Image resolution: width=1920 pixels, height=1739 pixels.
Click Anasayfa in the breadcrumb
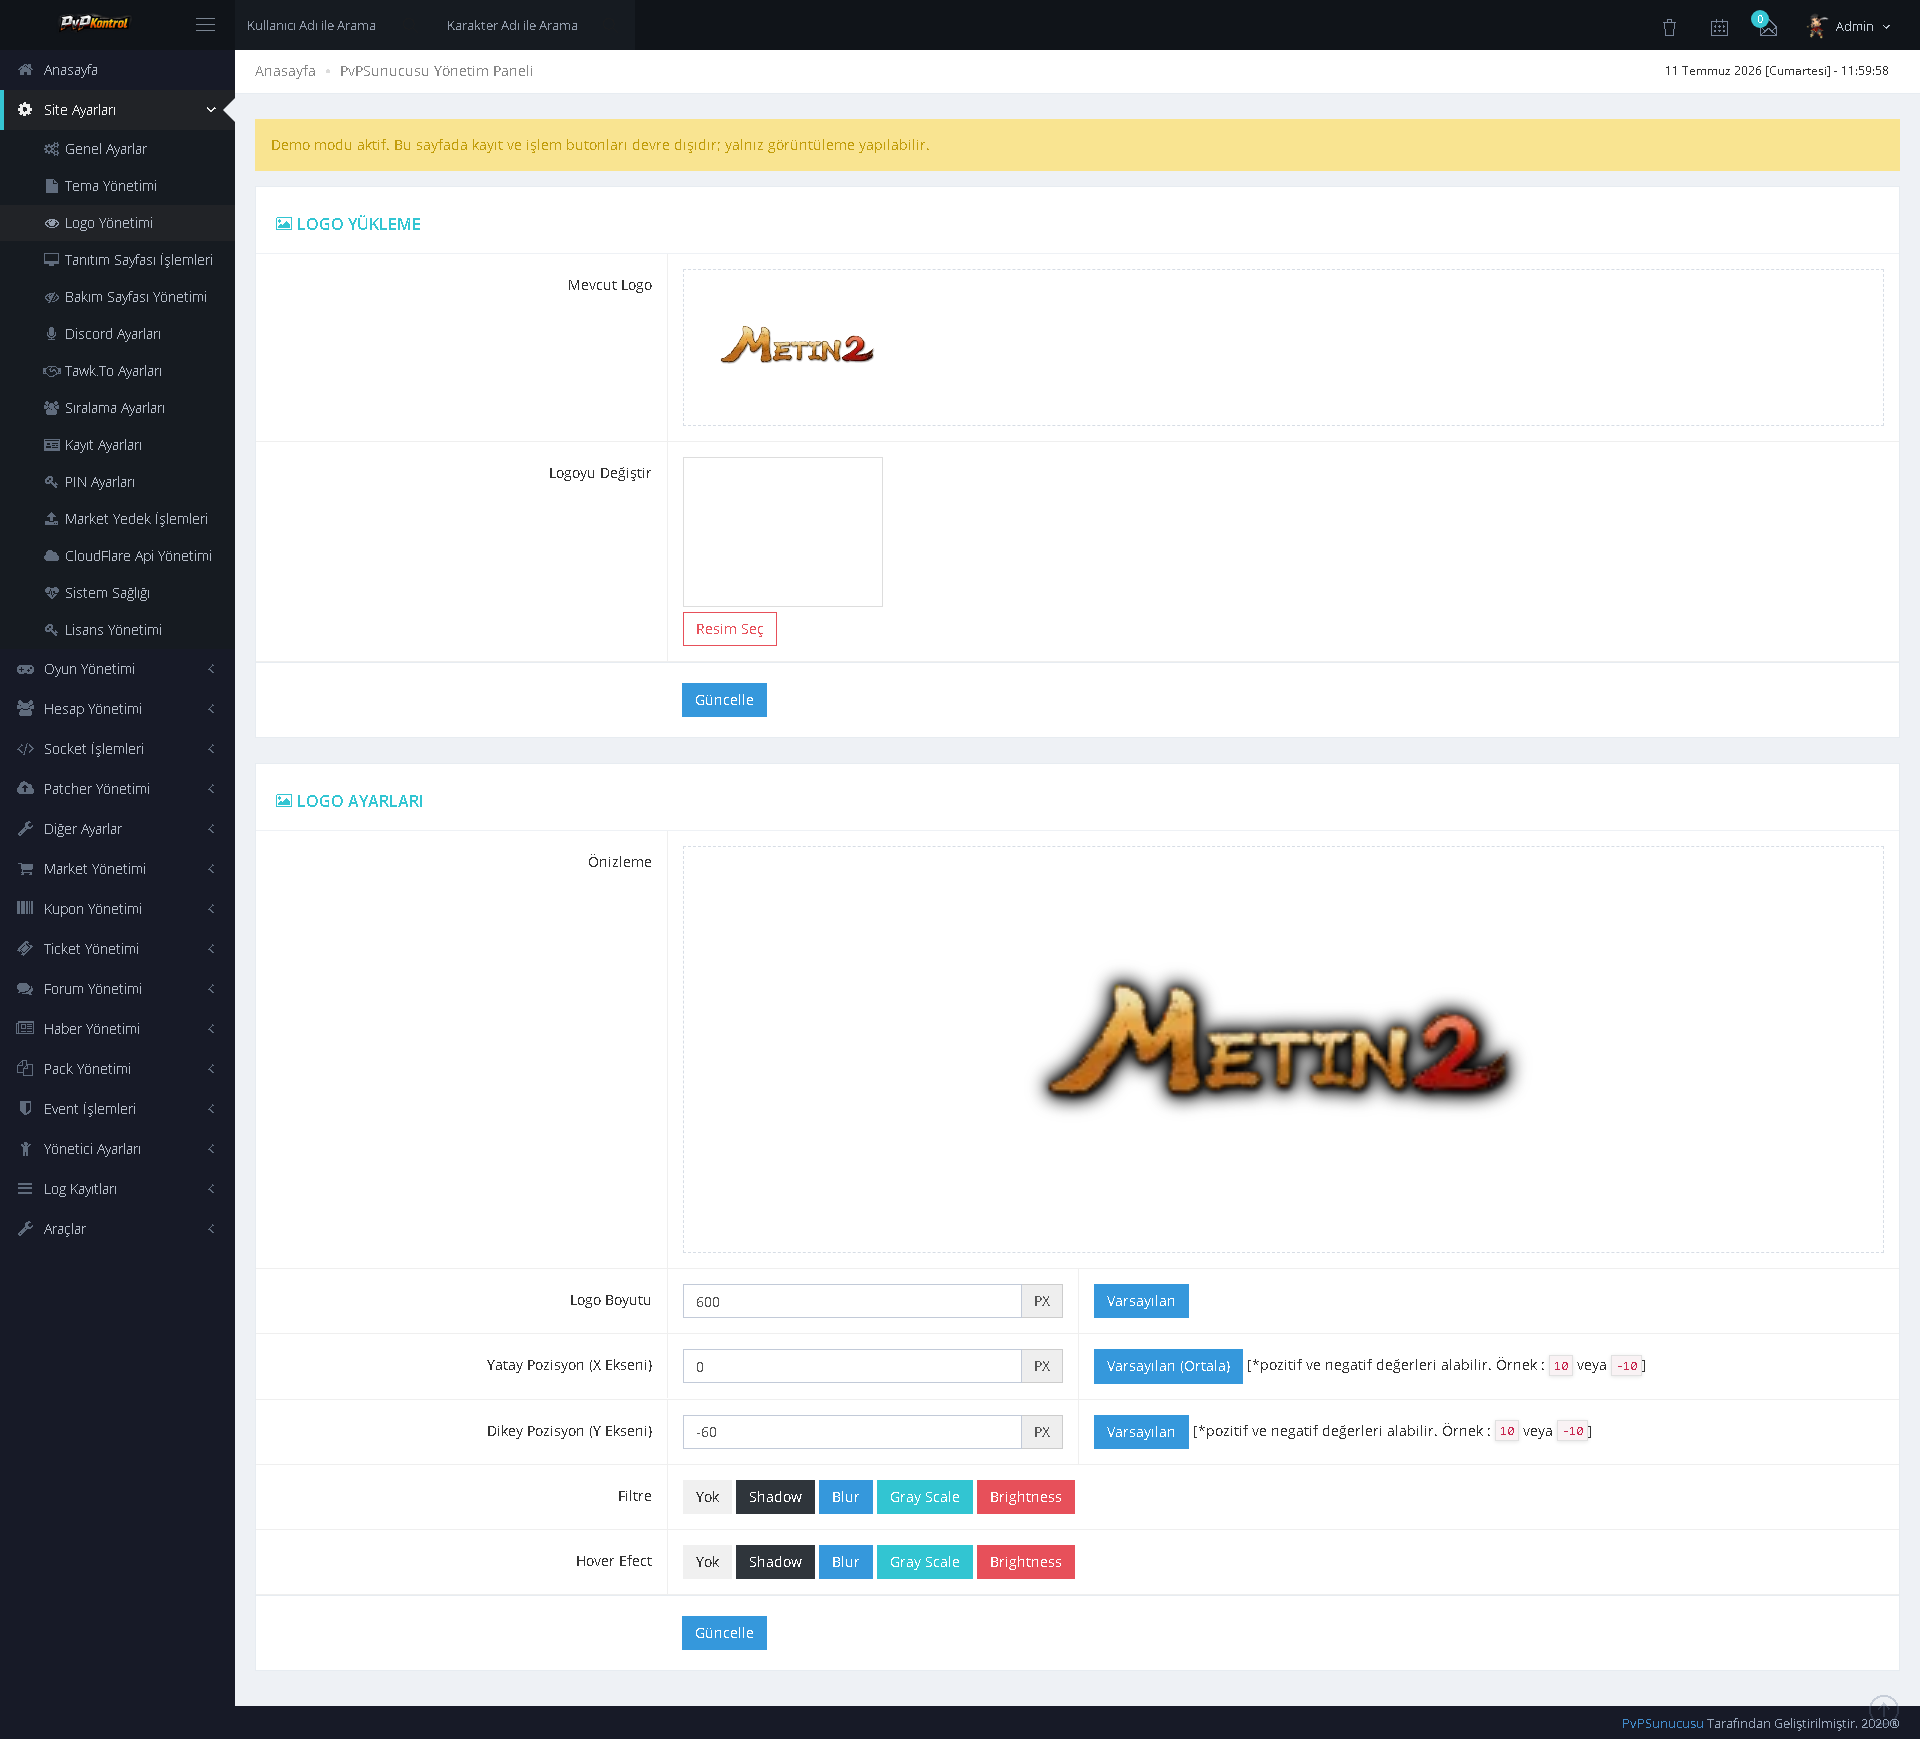(x=285, y=71)
